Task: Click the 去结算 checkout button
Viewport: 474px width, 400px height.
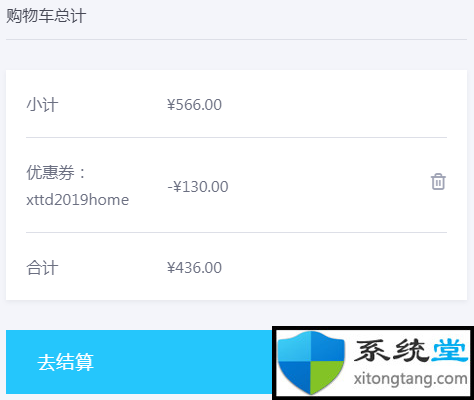Action: coord(139,362)
